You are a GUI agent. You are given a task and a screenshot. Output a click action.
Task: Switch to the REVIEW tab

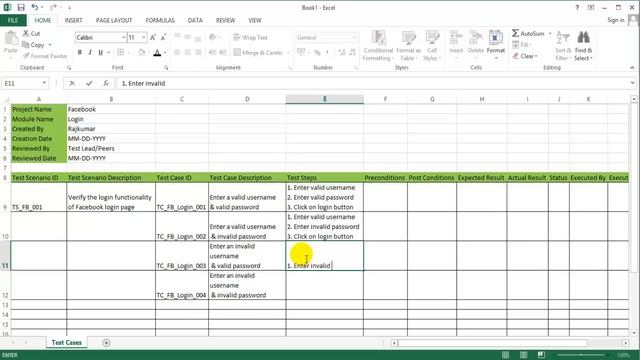click(225, 20)
